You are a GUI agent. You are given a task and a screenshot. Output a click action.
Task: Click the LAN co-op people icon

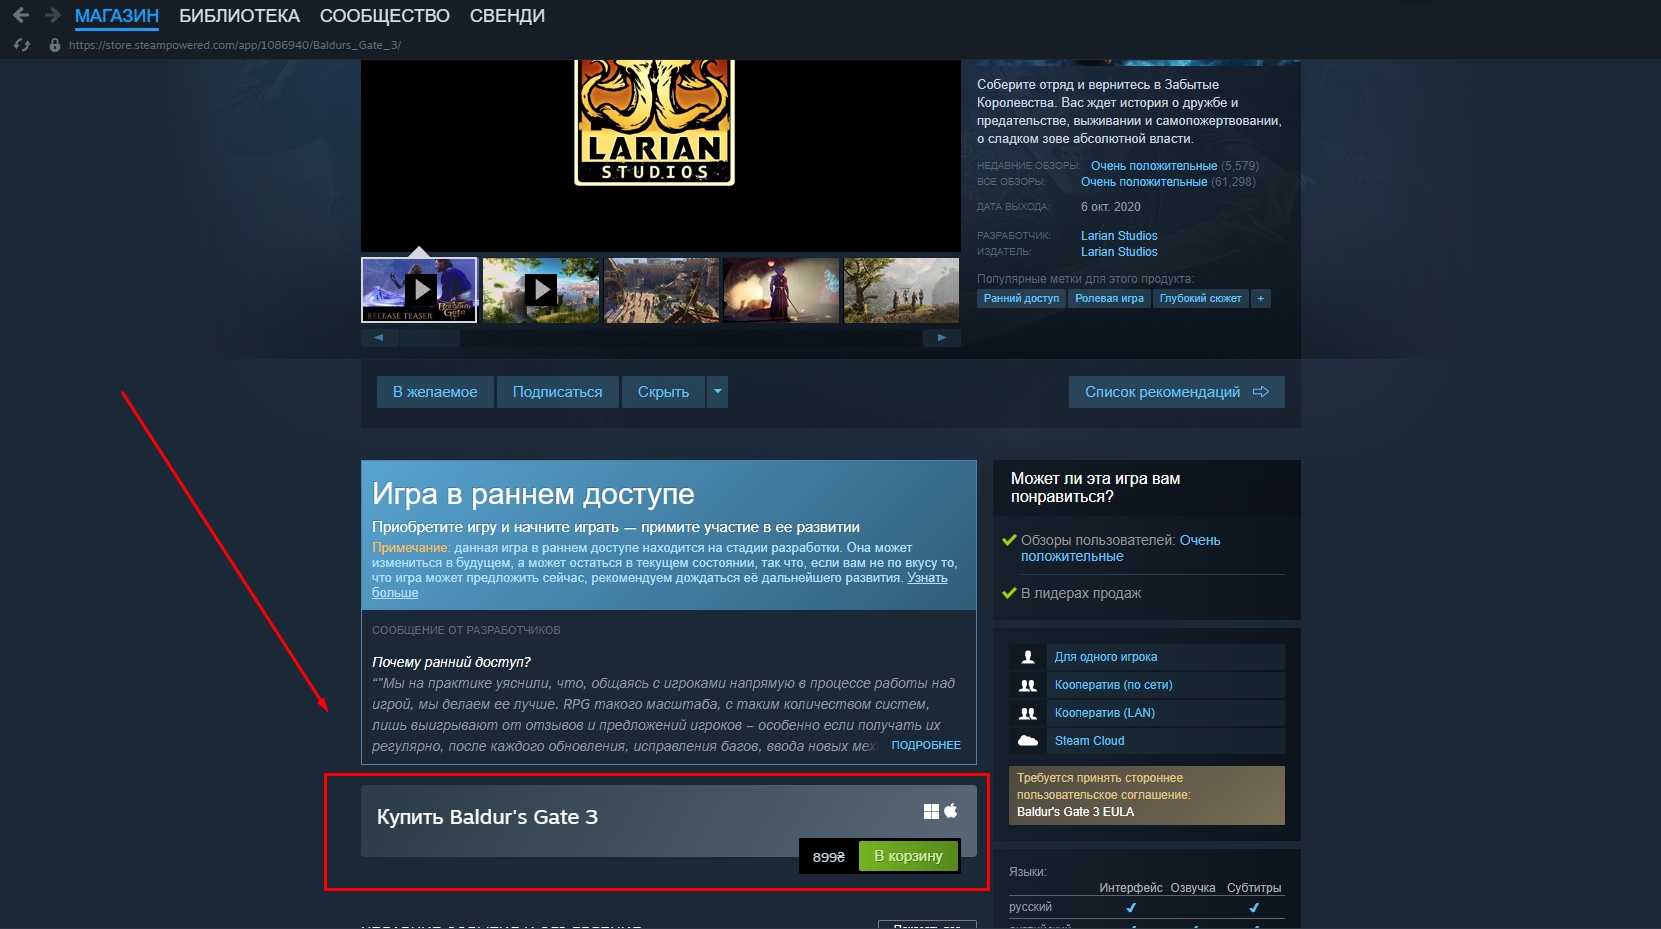coord(1027,713)
